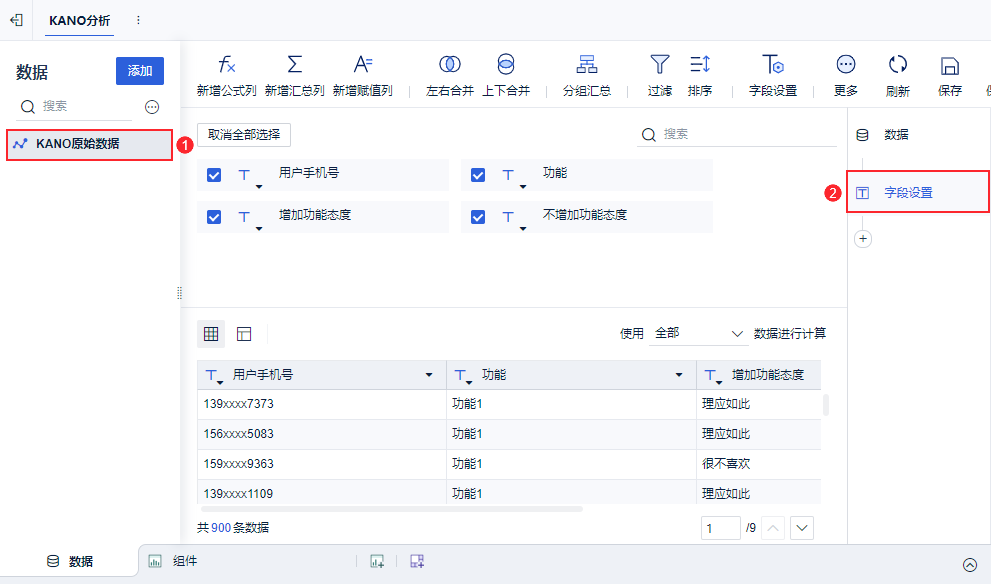Viewport: 991px width, 584px height.
Task: Click the 排序 sort icon
Action: click(700, 64)
